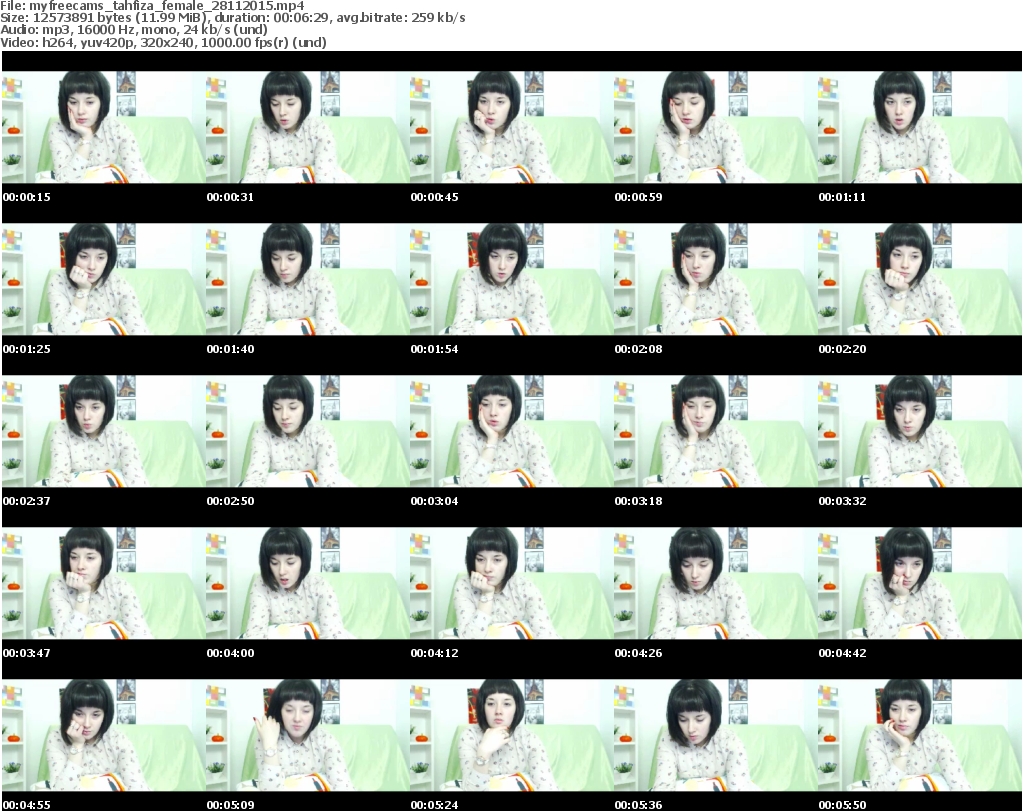This screenshot has height=811, width=1024.
Task: Select the thumbnail frame at 00:00:45
Action: pos(512,127)
